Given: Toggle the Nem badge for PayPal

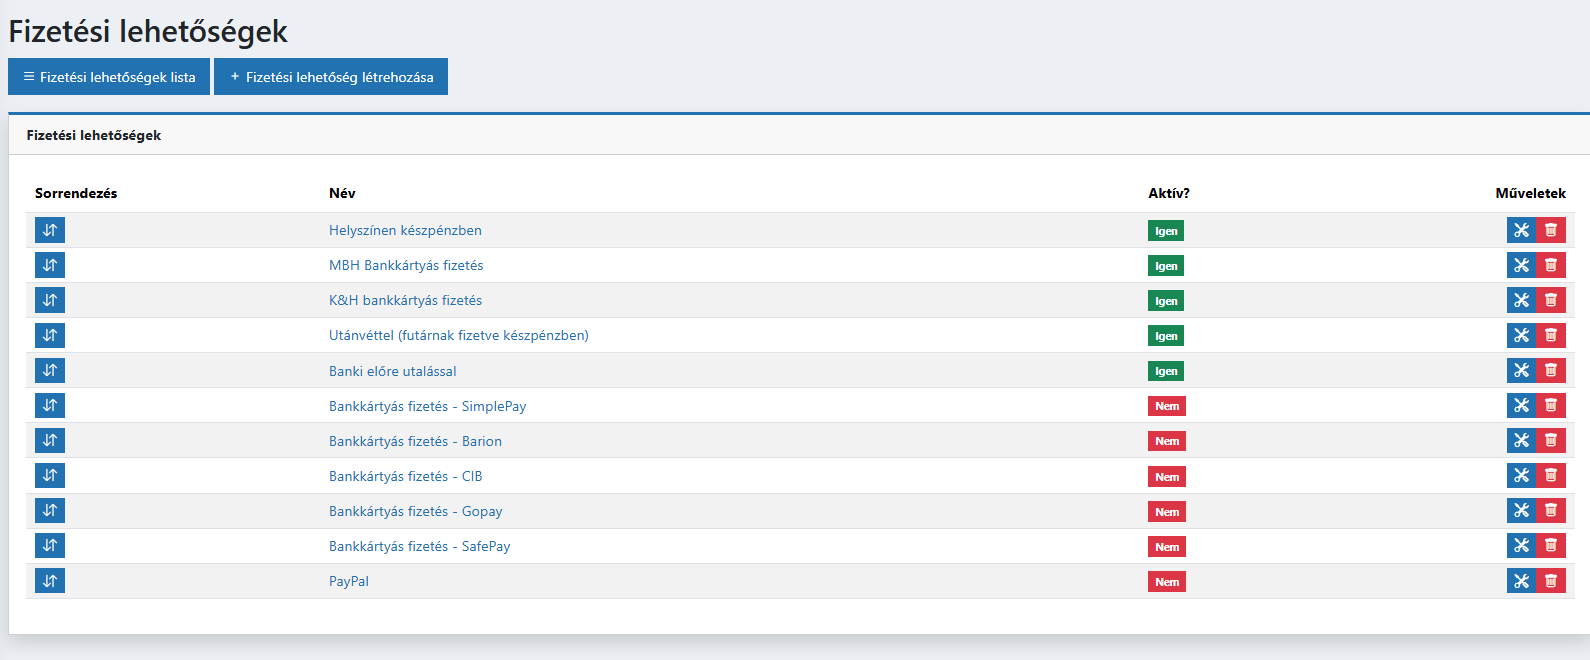Looking at the screenshot, I should click(1167, 582).
